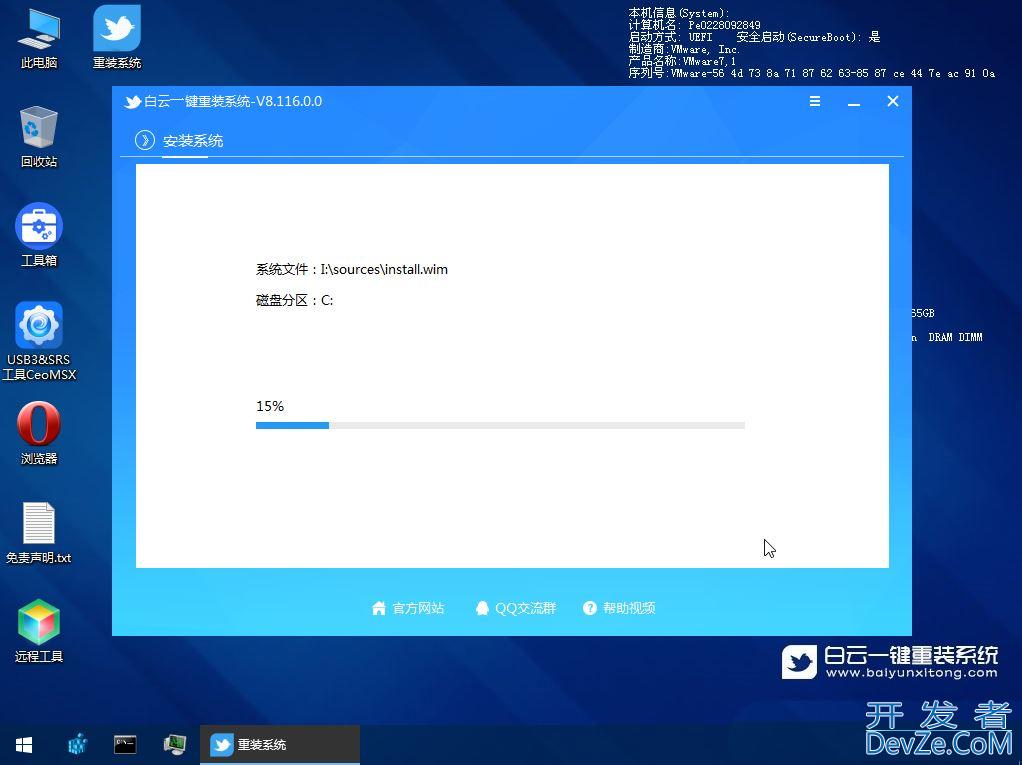The height and width of the screenshot is (765, 1022).
Task: Select the 重装系统 taskbar window button
Action: [280, 744]
